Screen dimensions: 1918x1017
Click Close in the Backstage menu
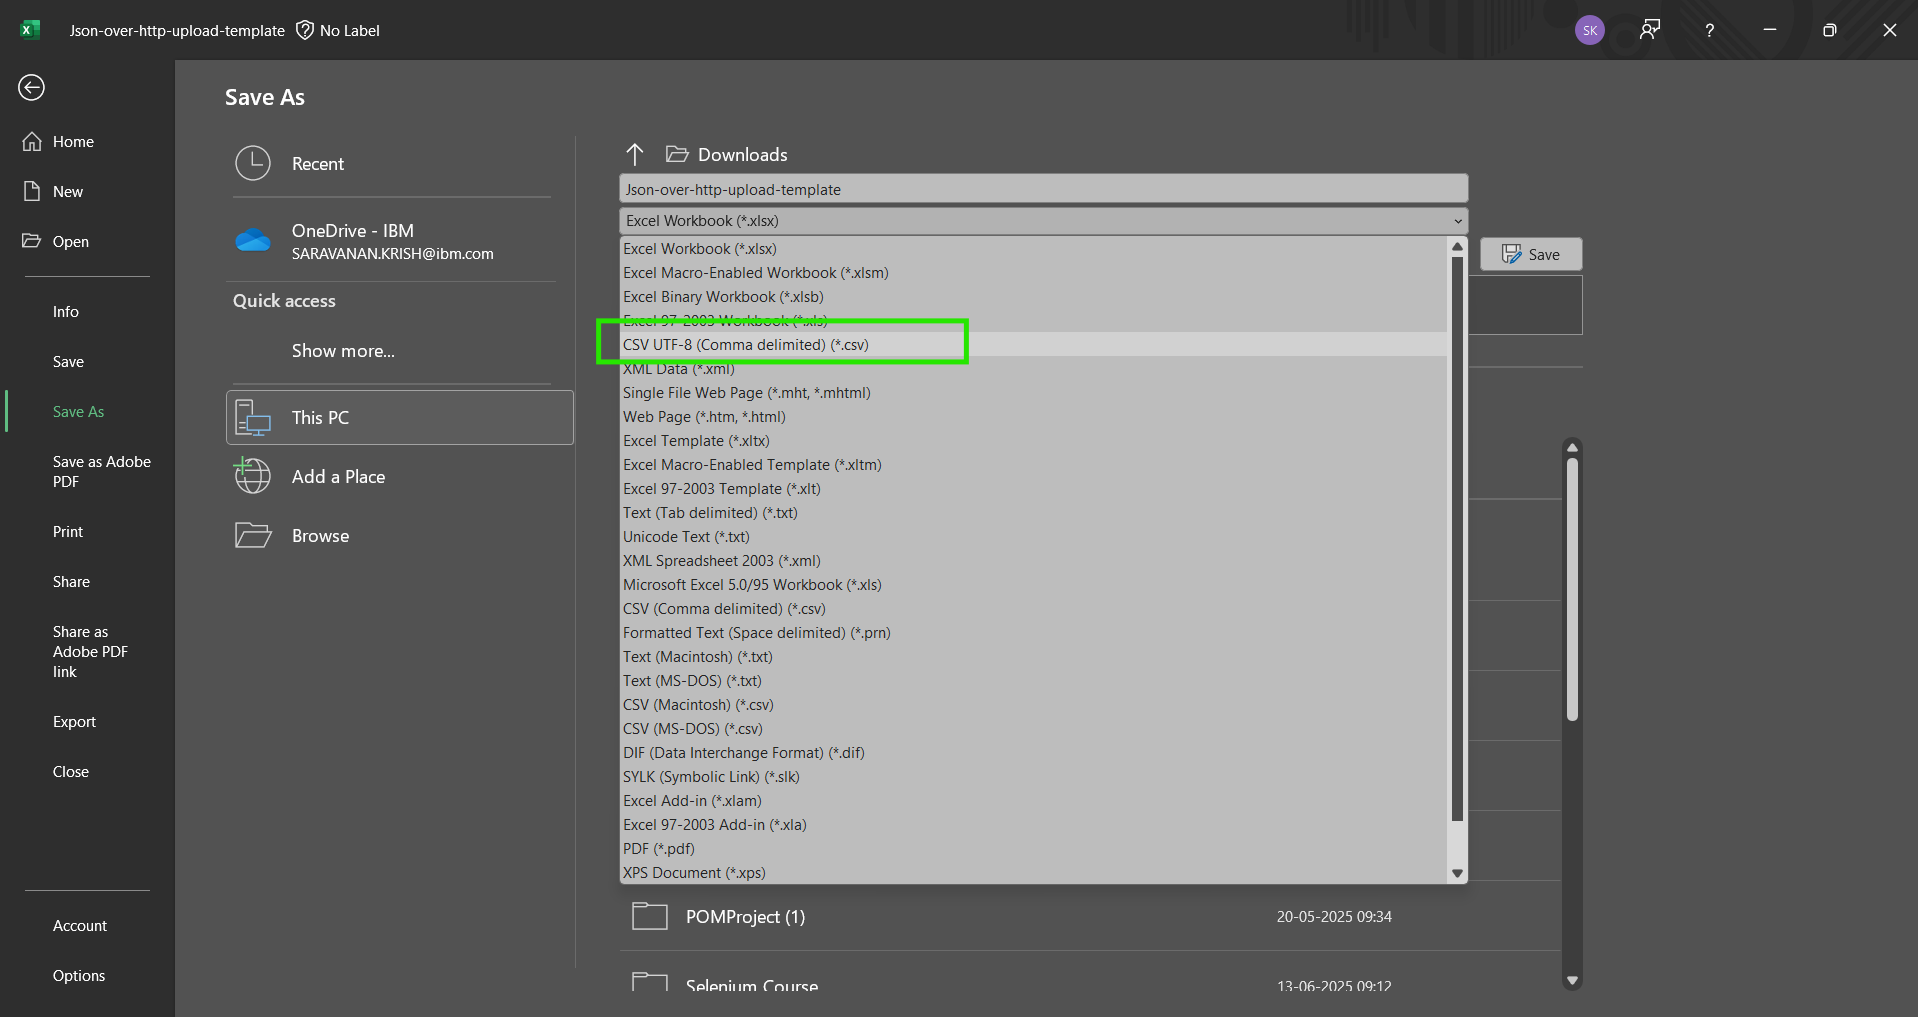click(71, 771)
